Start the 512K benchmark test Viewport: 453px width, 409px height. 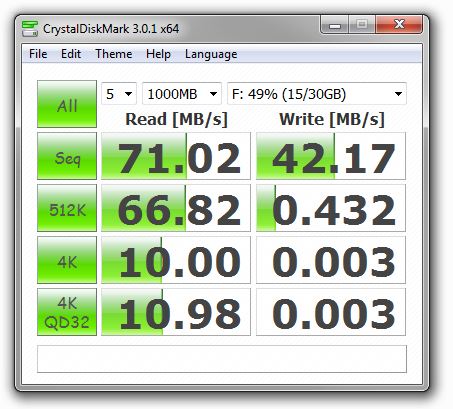pyautogui.click(x=67, y=208)
